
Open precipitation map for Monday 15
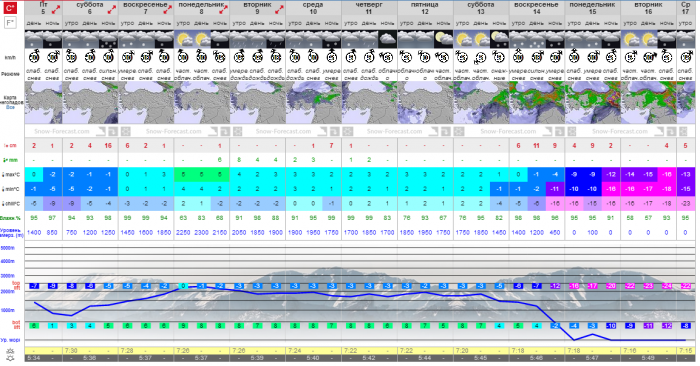592,102
